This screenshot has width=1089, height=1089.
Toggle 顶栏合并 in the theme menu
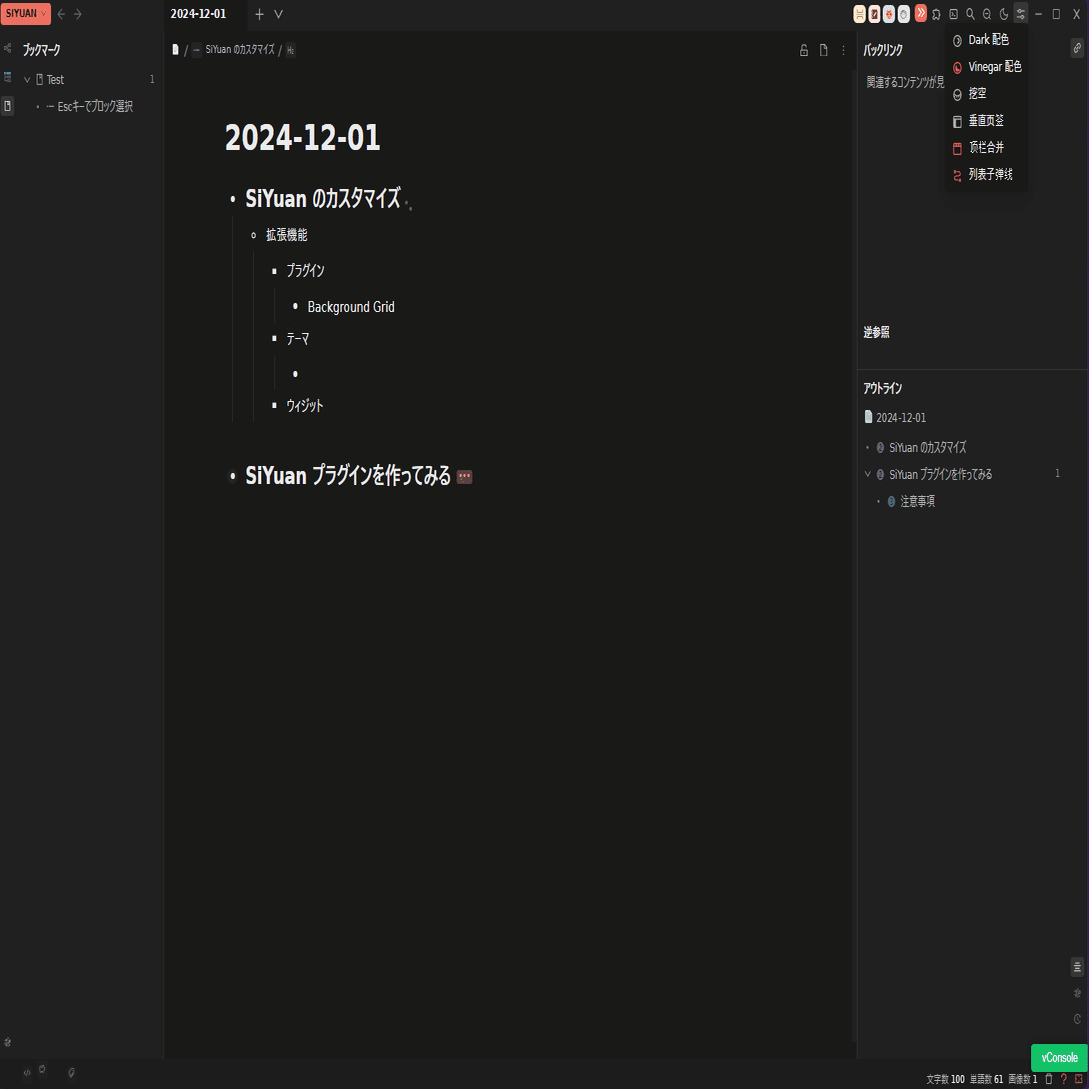986,148
